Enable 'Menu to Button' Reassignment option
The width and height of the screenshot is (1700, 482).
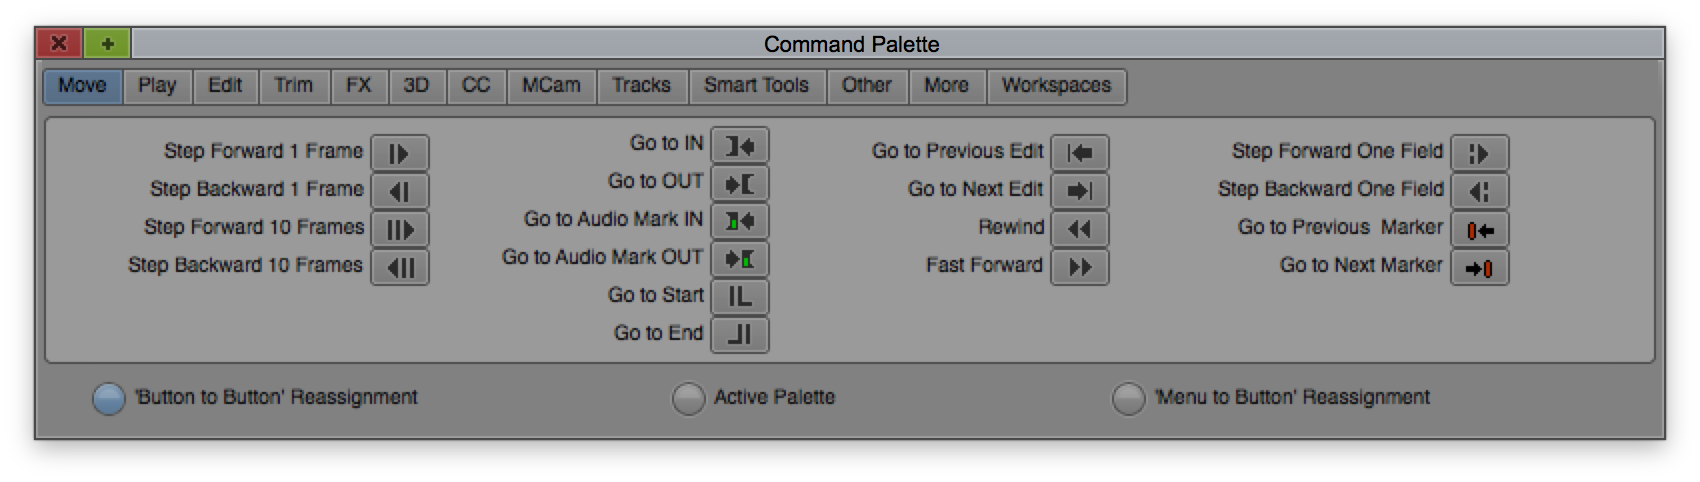(x=1128, y=398)
